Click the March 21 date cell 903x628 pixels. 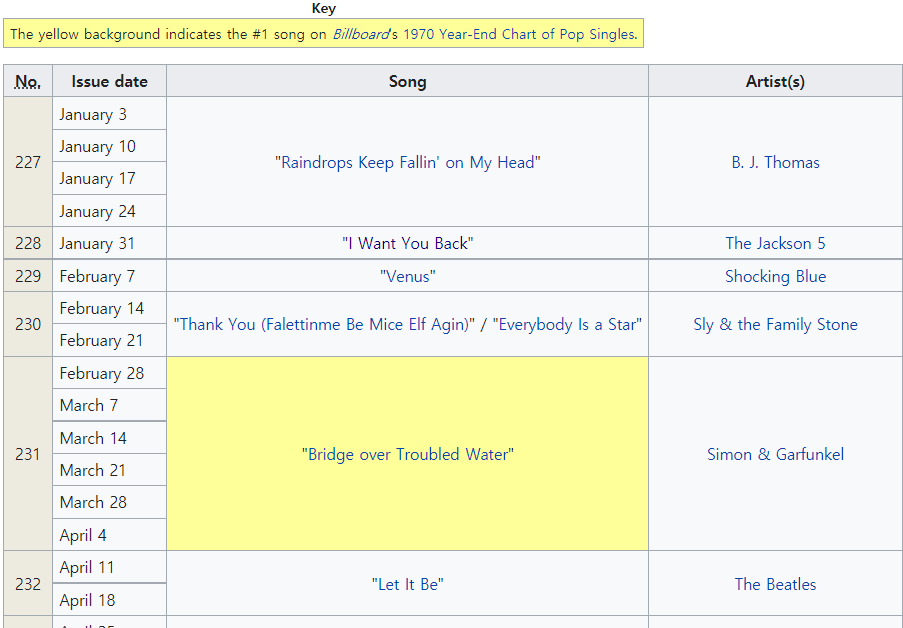click(109, 470)
